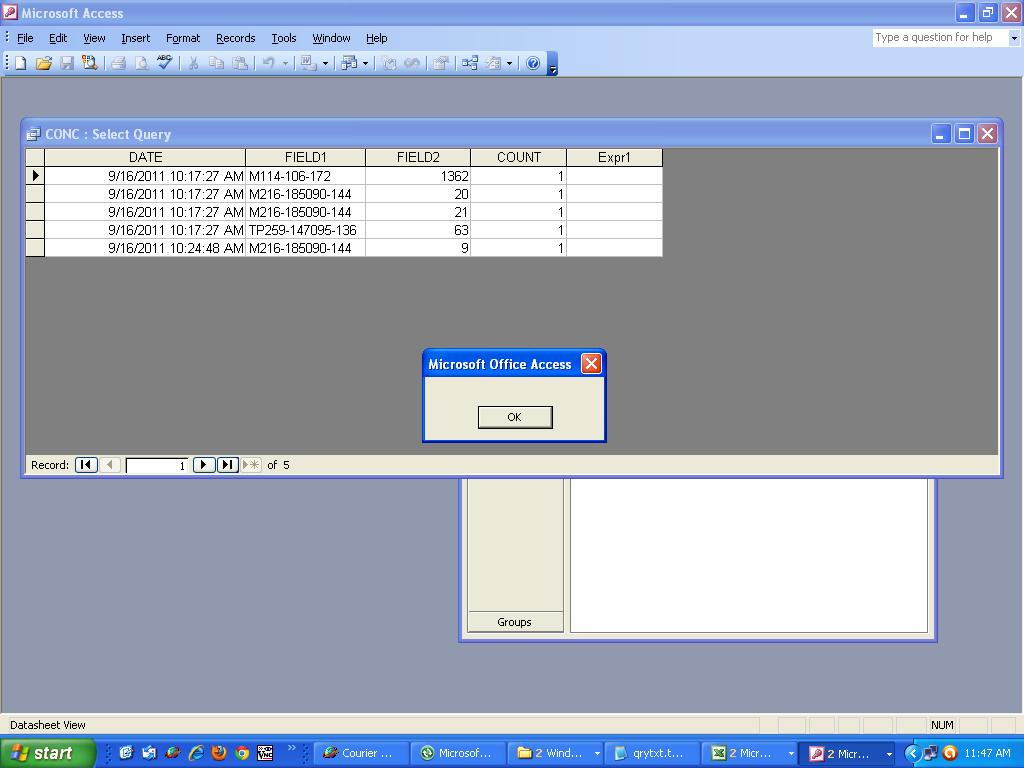Click the cell M114-106-172
The width and height of the screenshot is (1024, 768).
[x=305, y=176]
